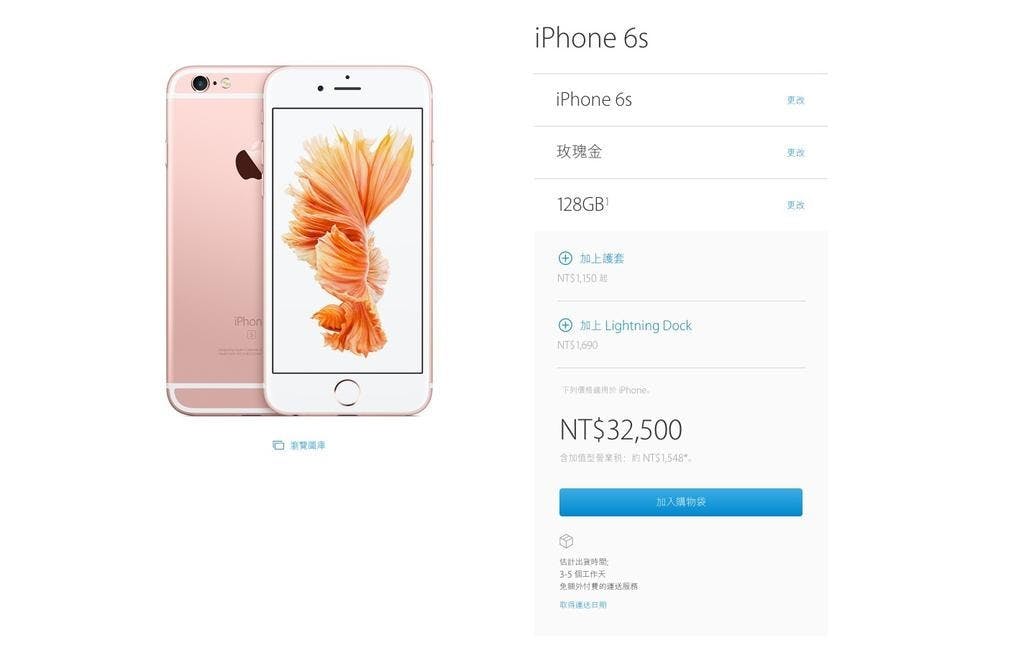Screen dimensions: 1024x648
Task: Click the iPhone front screen fish wallpaper
Action: click(347, 240)
